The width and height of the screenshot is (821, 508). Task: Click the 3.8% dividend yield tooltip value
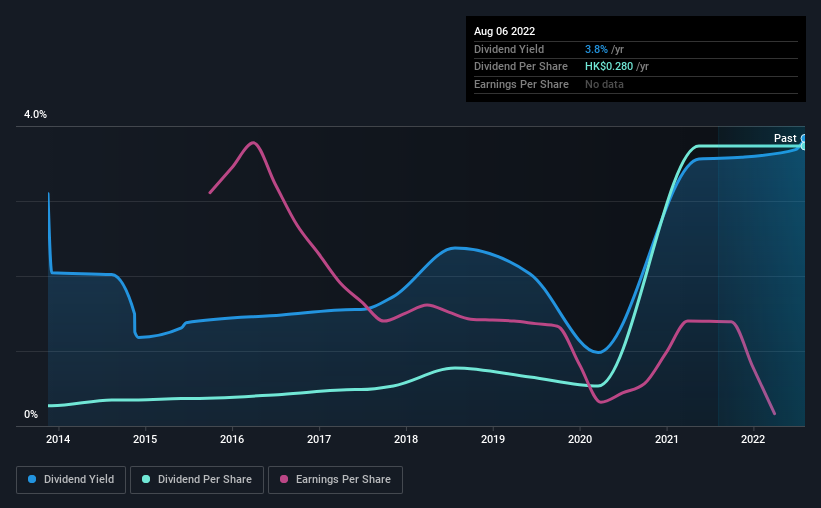(598, 49)
